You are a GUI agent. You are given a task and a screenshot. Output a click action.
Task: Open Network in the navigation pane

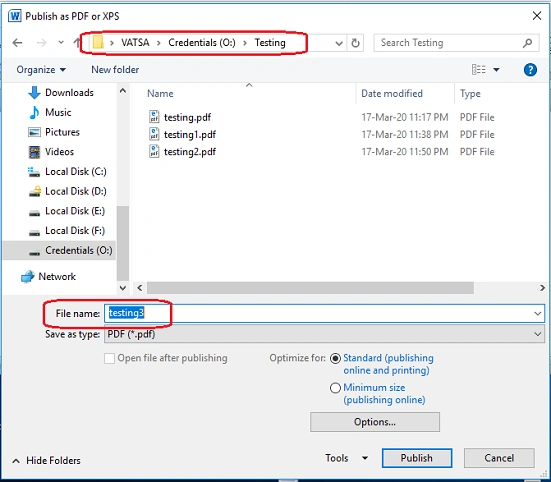(x=48, y=276)
